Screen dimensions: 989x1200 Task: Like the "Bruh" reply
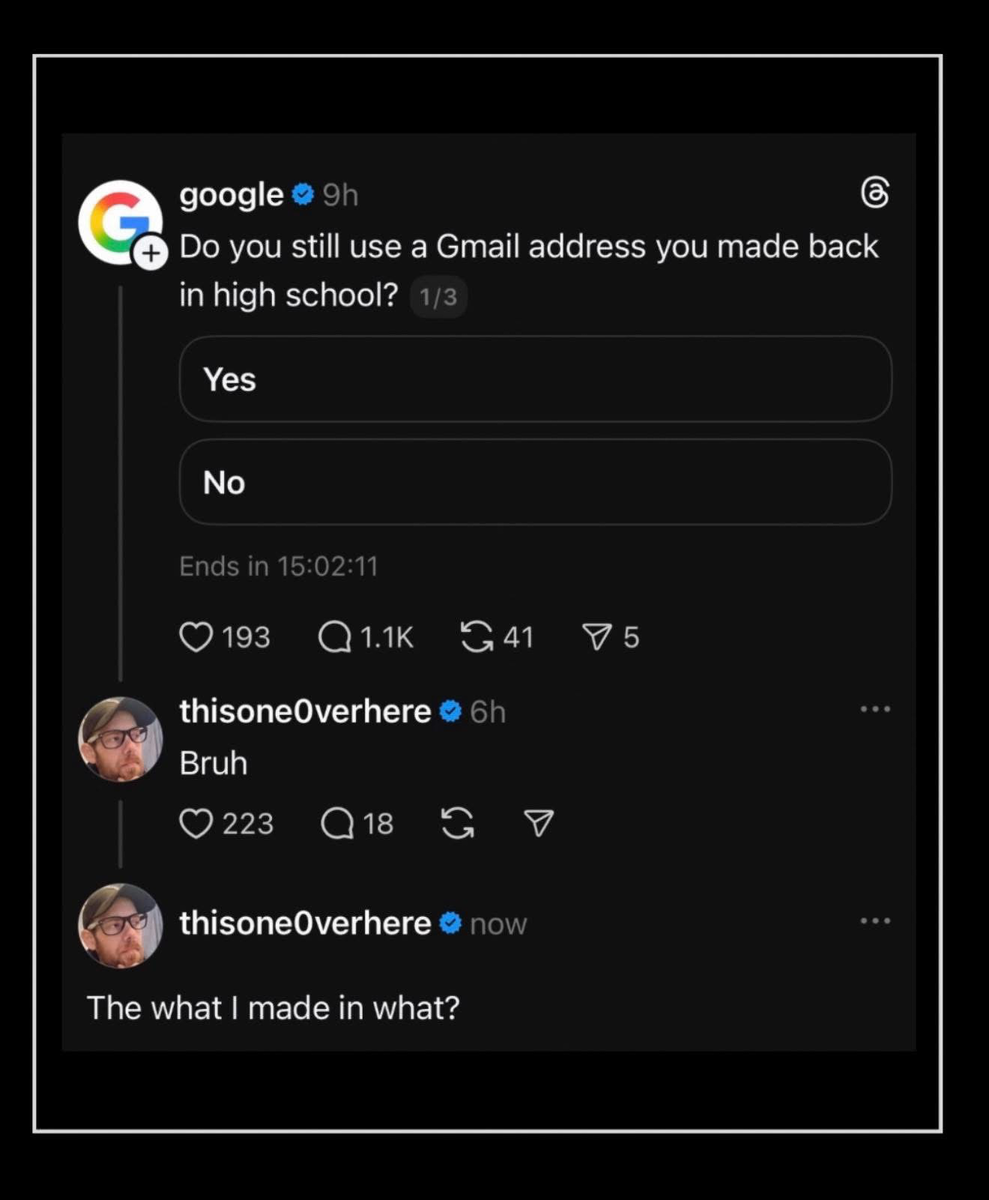click(x=195, y=823)
